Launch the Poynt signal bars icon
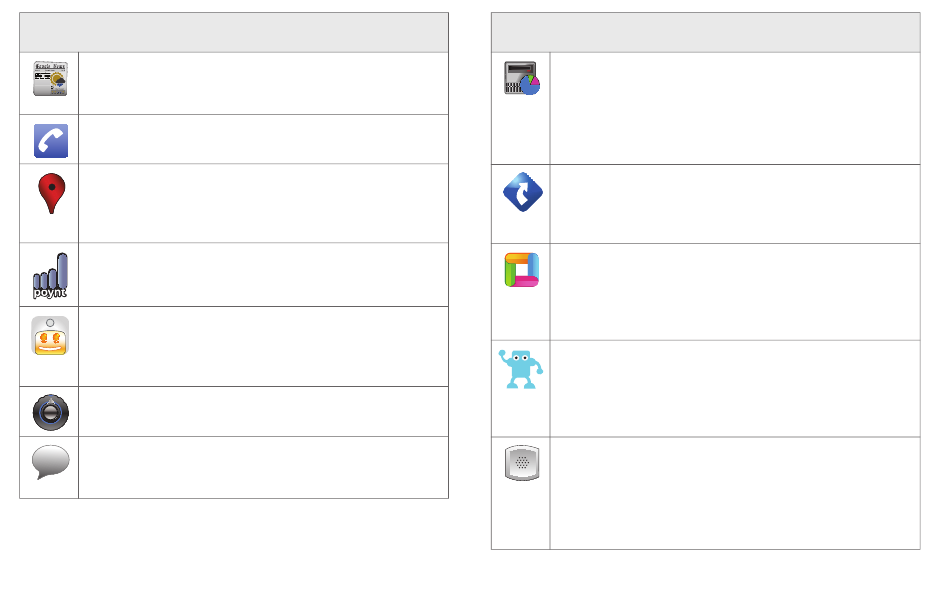950x606 pixels. pyautogui.click(x=50, y=276)
